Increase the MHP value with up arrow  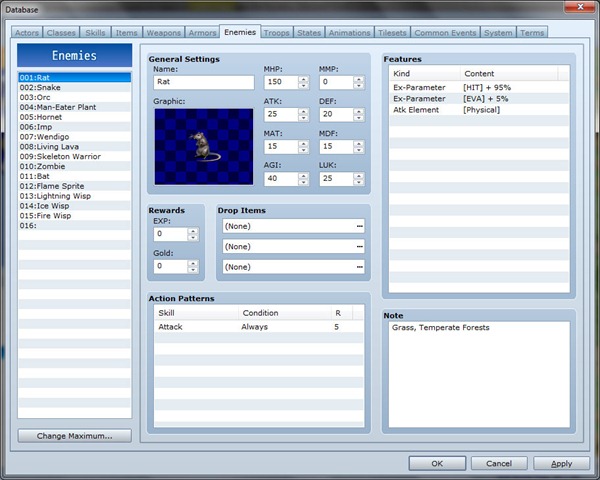[304, 79]
